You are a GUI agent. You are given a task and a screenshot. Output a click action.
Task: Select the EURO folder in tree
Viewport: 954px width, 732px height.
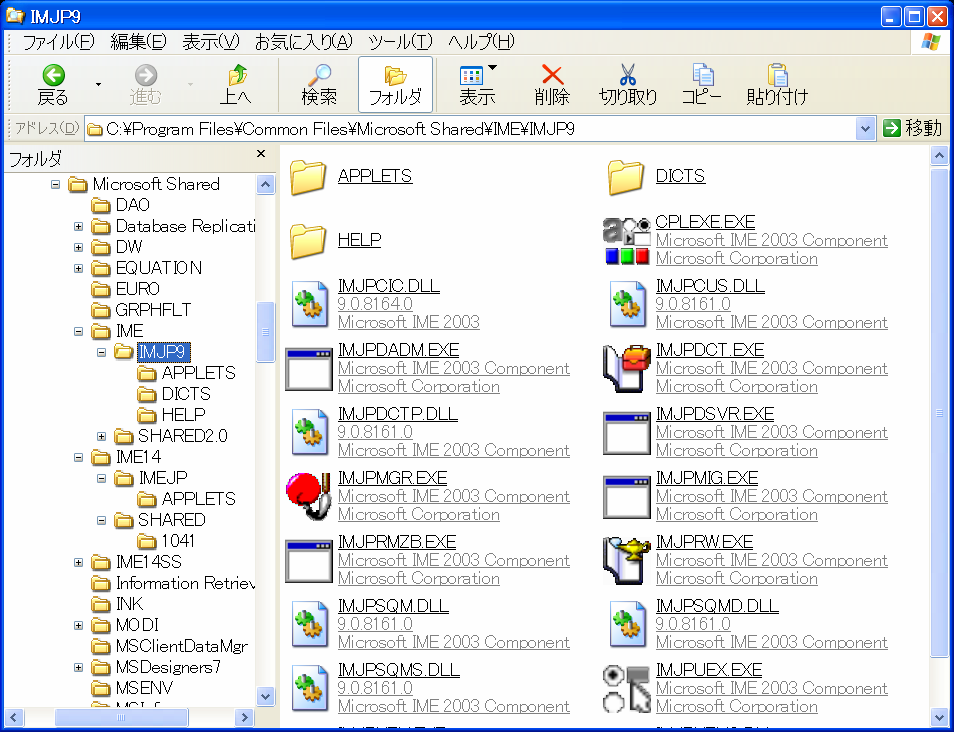click(x=125, y=289)
